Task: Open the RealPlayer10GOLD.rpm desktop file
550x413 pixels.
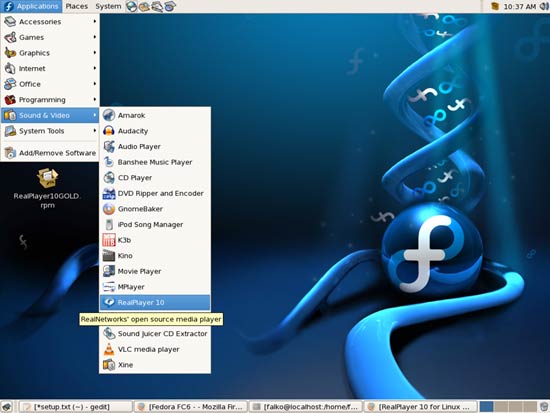Action: click(x=47, y=188)
